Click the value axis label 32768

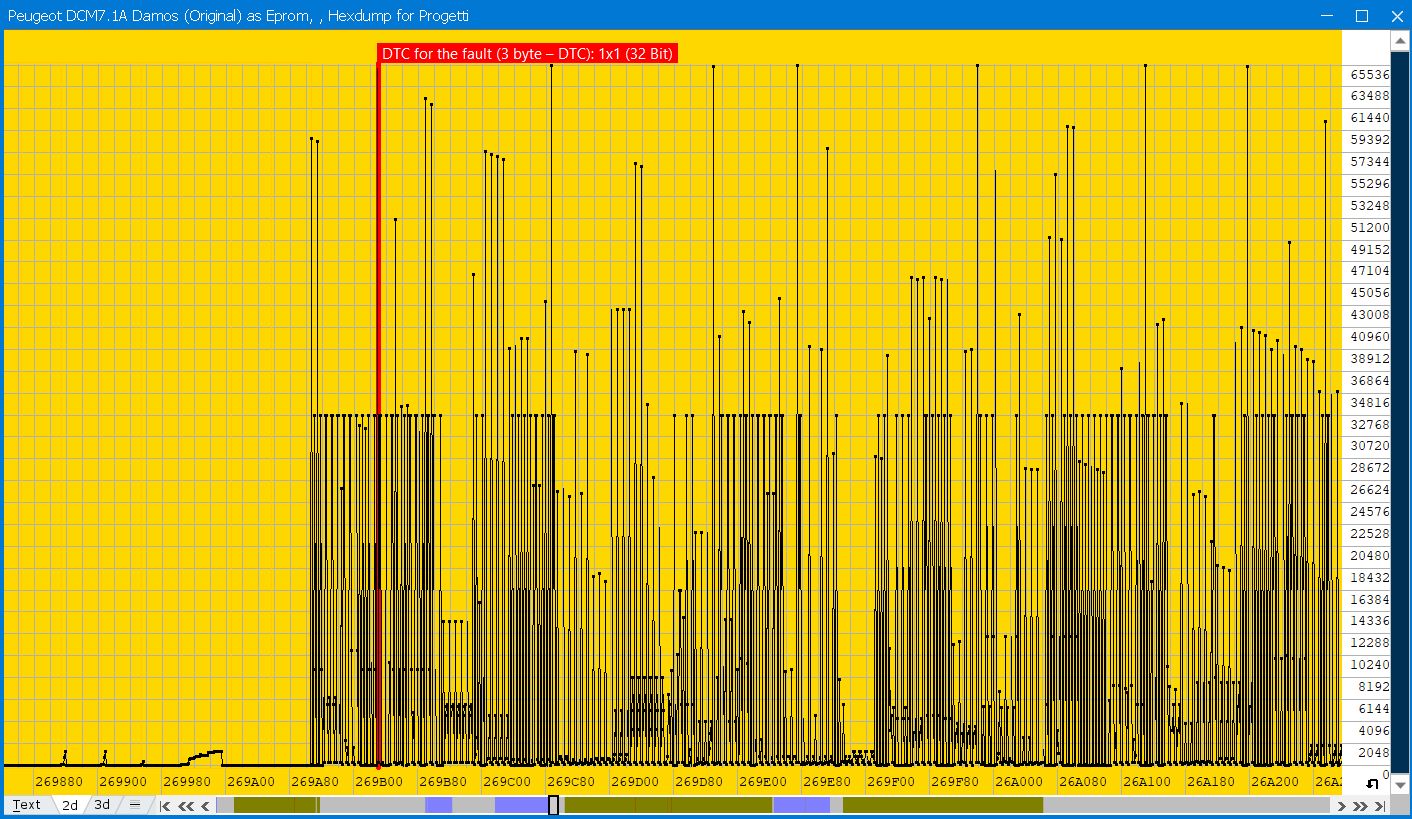(1369, 424)
